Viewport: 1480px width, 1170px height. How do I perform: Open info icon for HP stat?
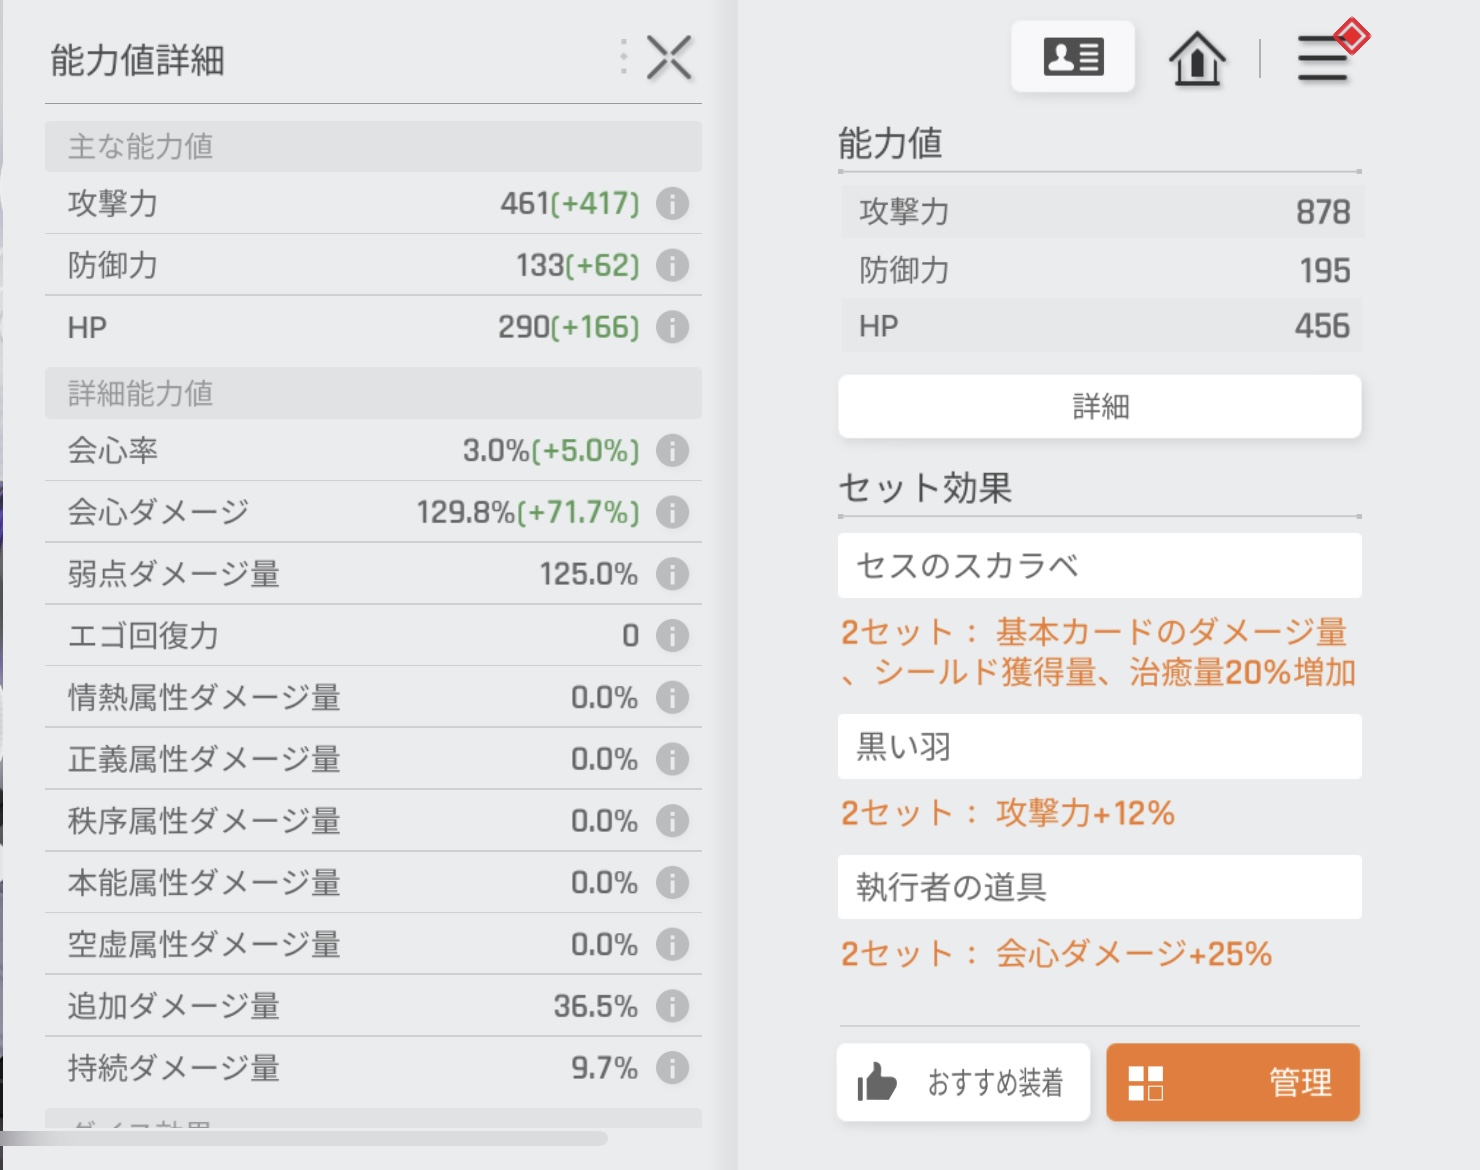click(672, 327)
